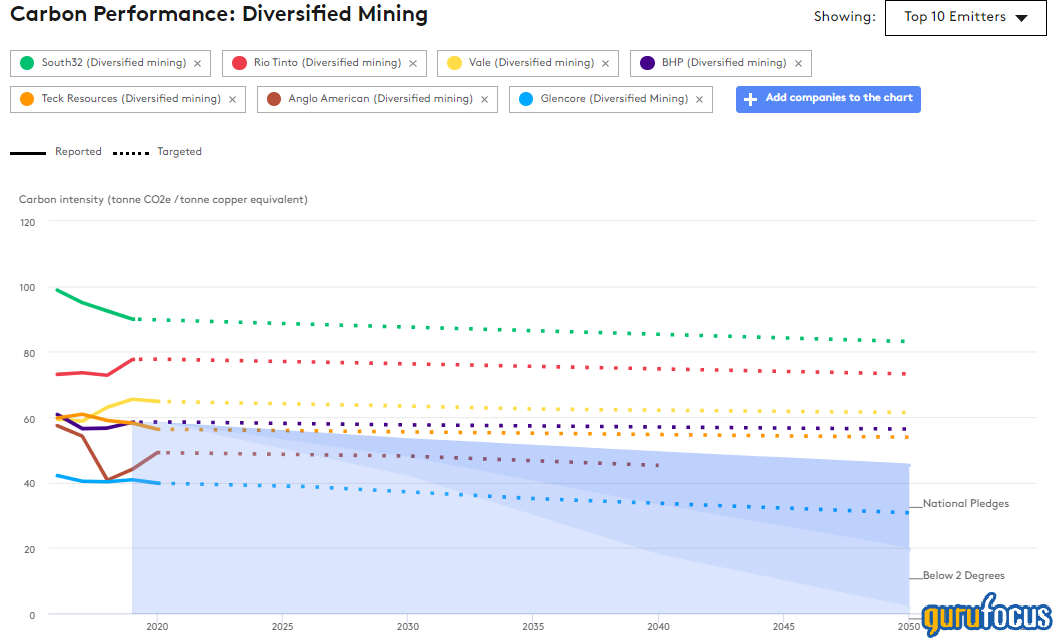Click the solid line Reported legend marker
The height and width of the screenshot is (643, 1058).
[x=28, y=153]
